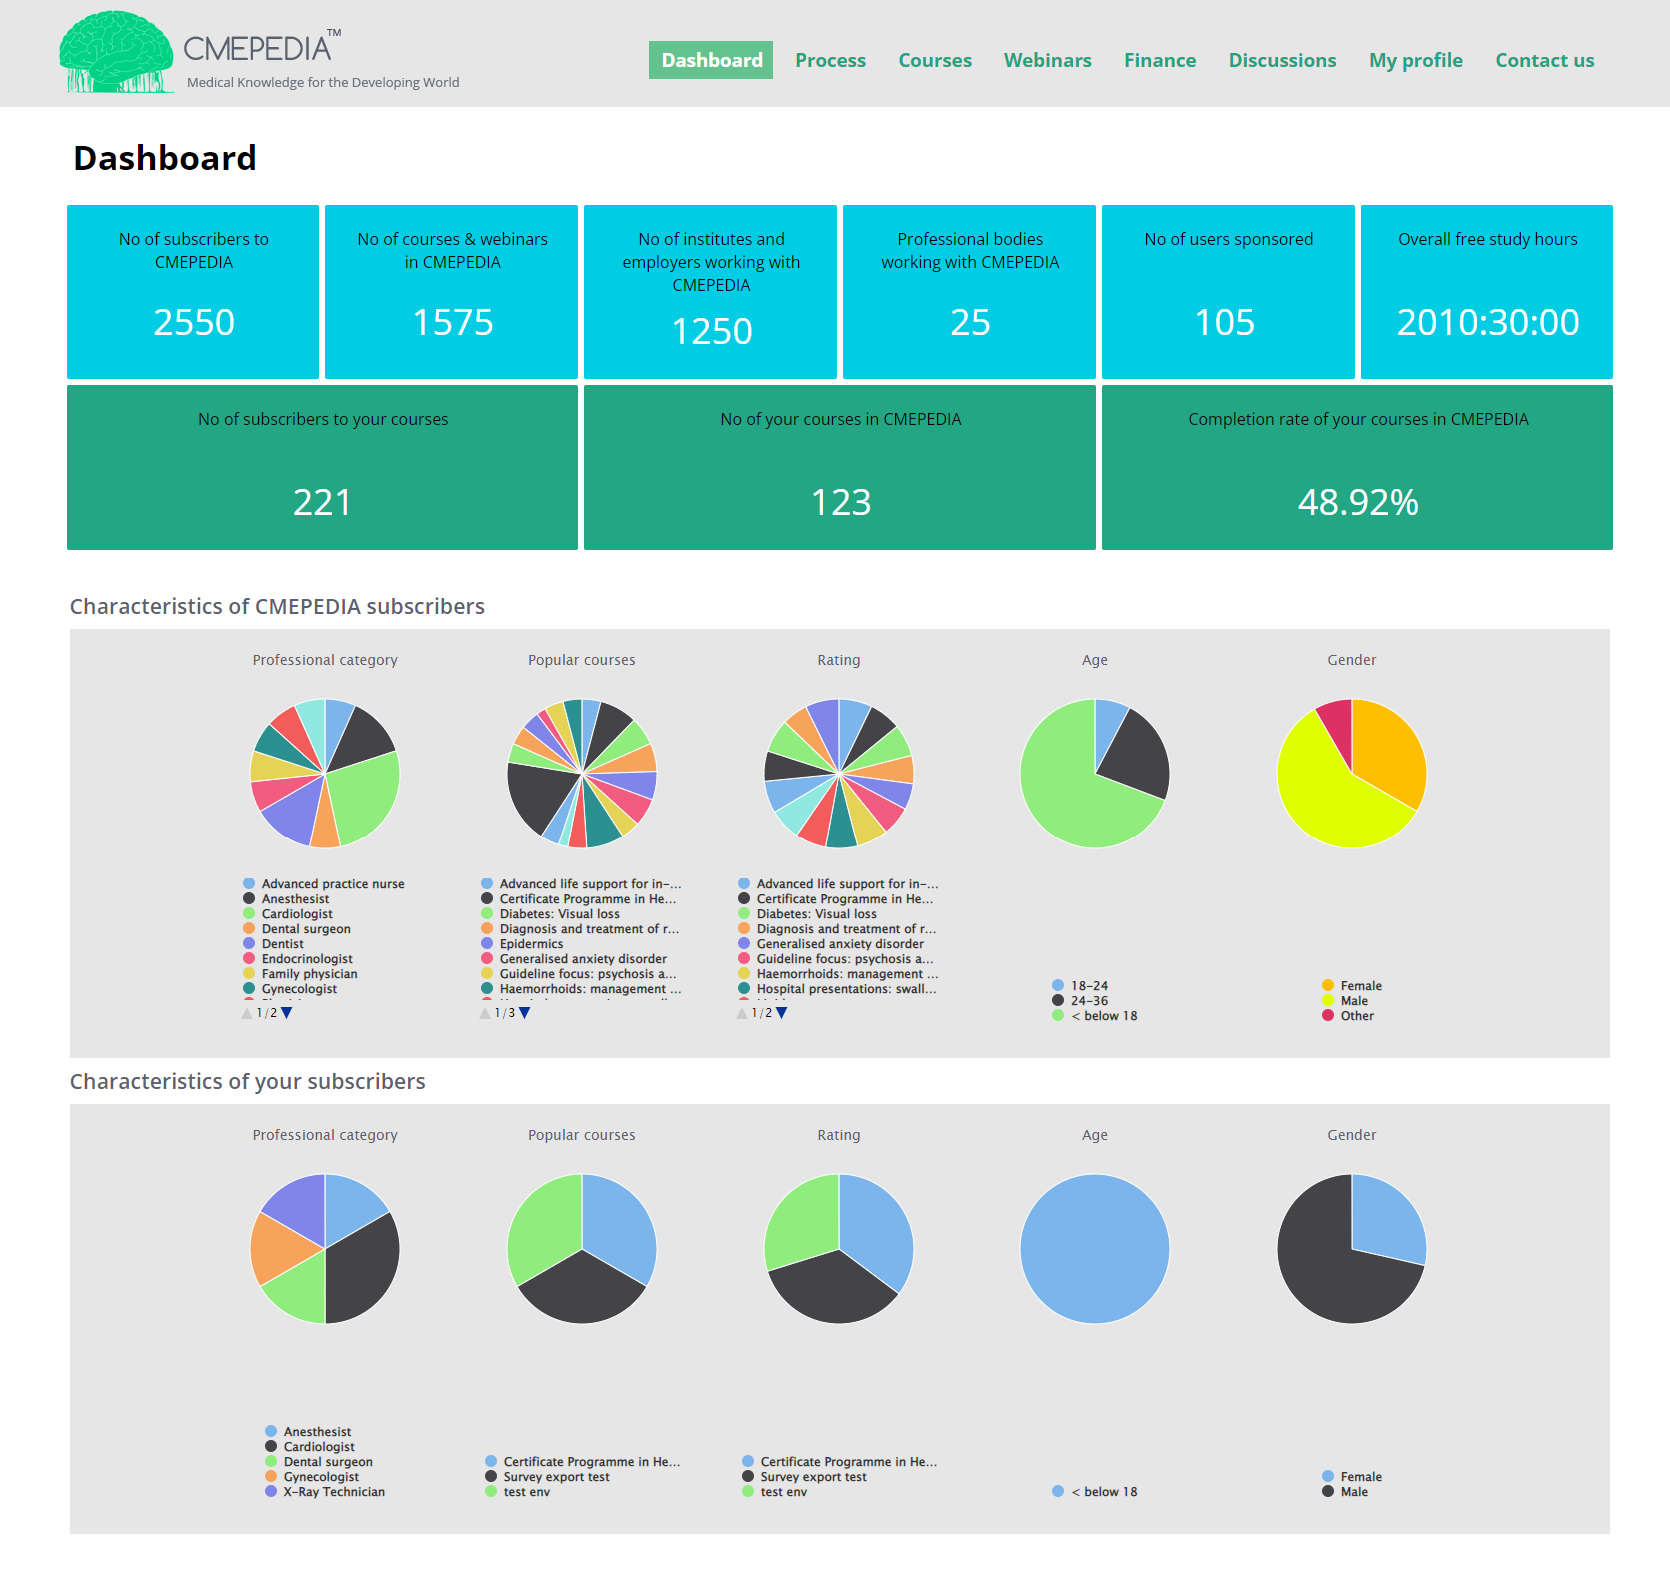Click the CMEPEDIA Rating pie chart
The width and height of the screenshot is (1670, 1581).
point(839,773)
